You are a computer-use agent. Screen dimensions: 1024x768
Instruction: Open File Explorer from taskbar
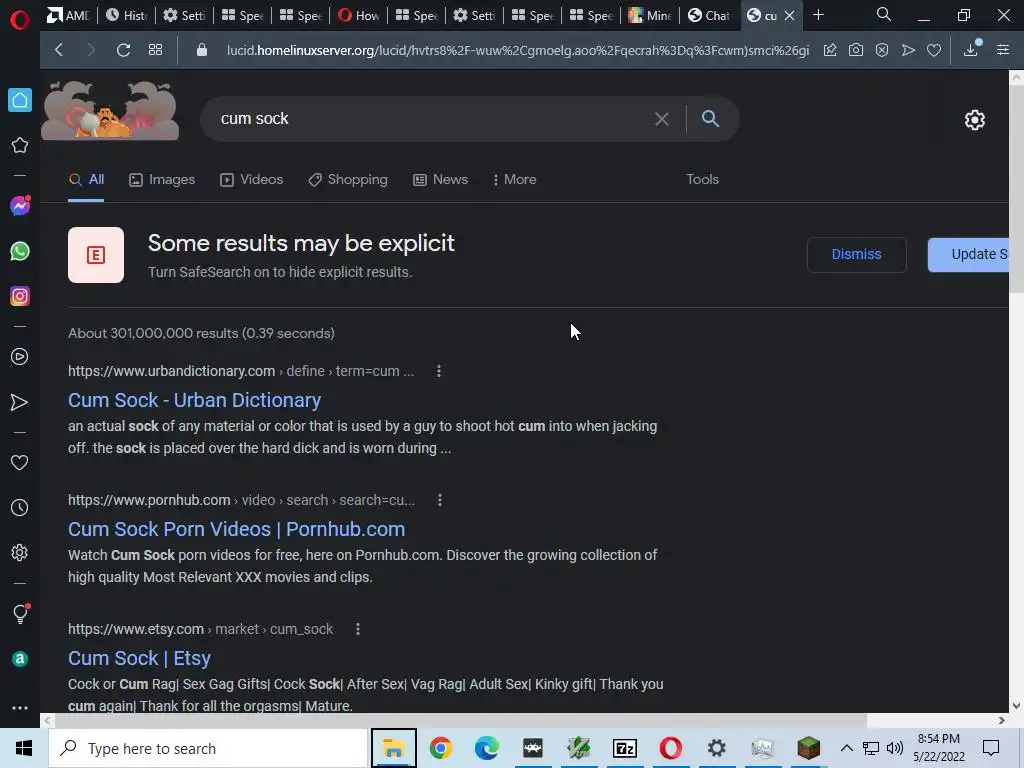pyautogui.click(x=394, y=748)
